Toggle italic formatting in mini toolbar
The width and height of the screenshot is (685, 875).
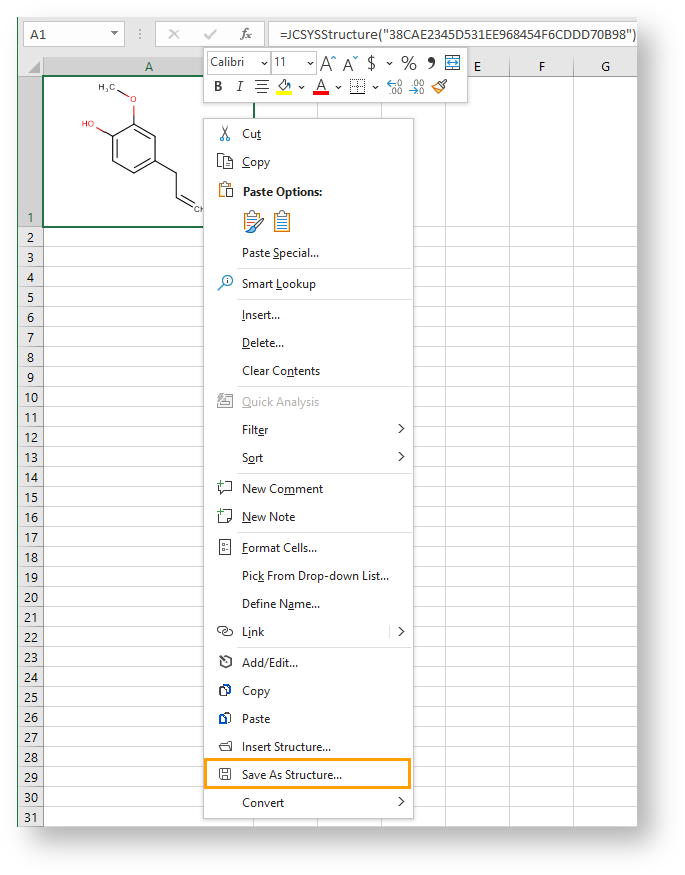tap(239, 87)
